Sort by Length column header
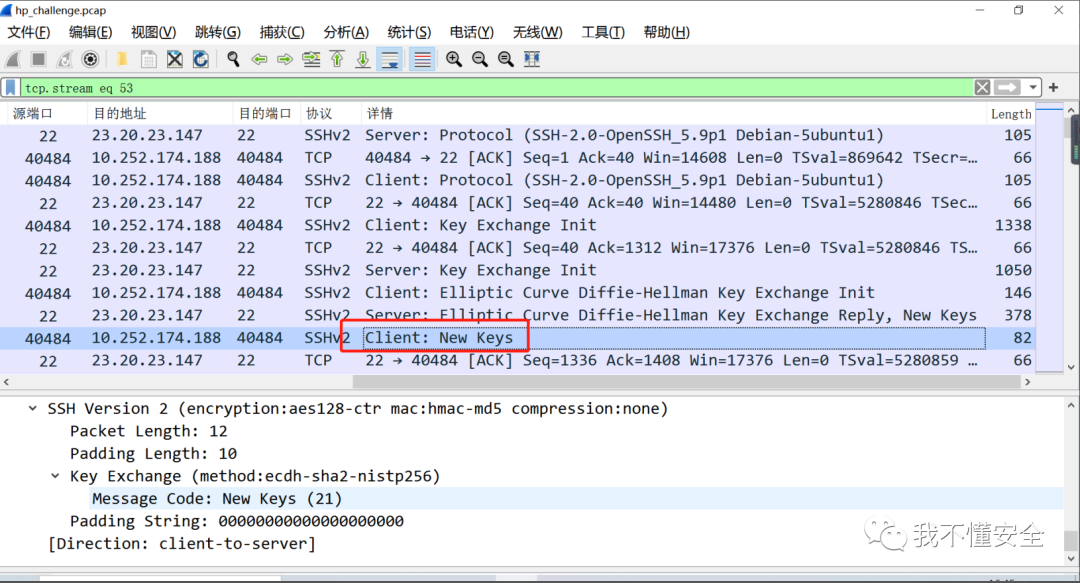1080x583 pixels. (1011, 114)
